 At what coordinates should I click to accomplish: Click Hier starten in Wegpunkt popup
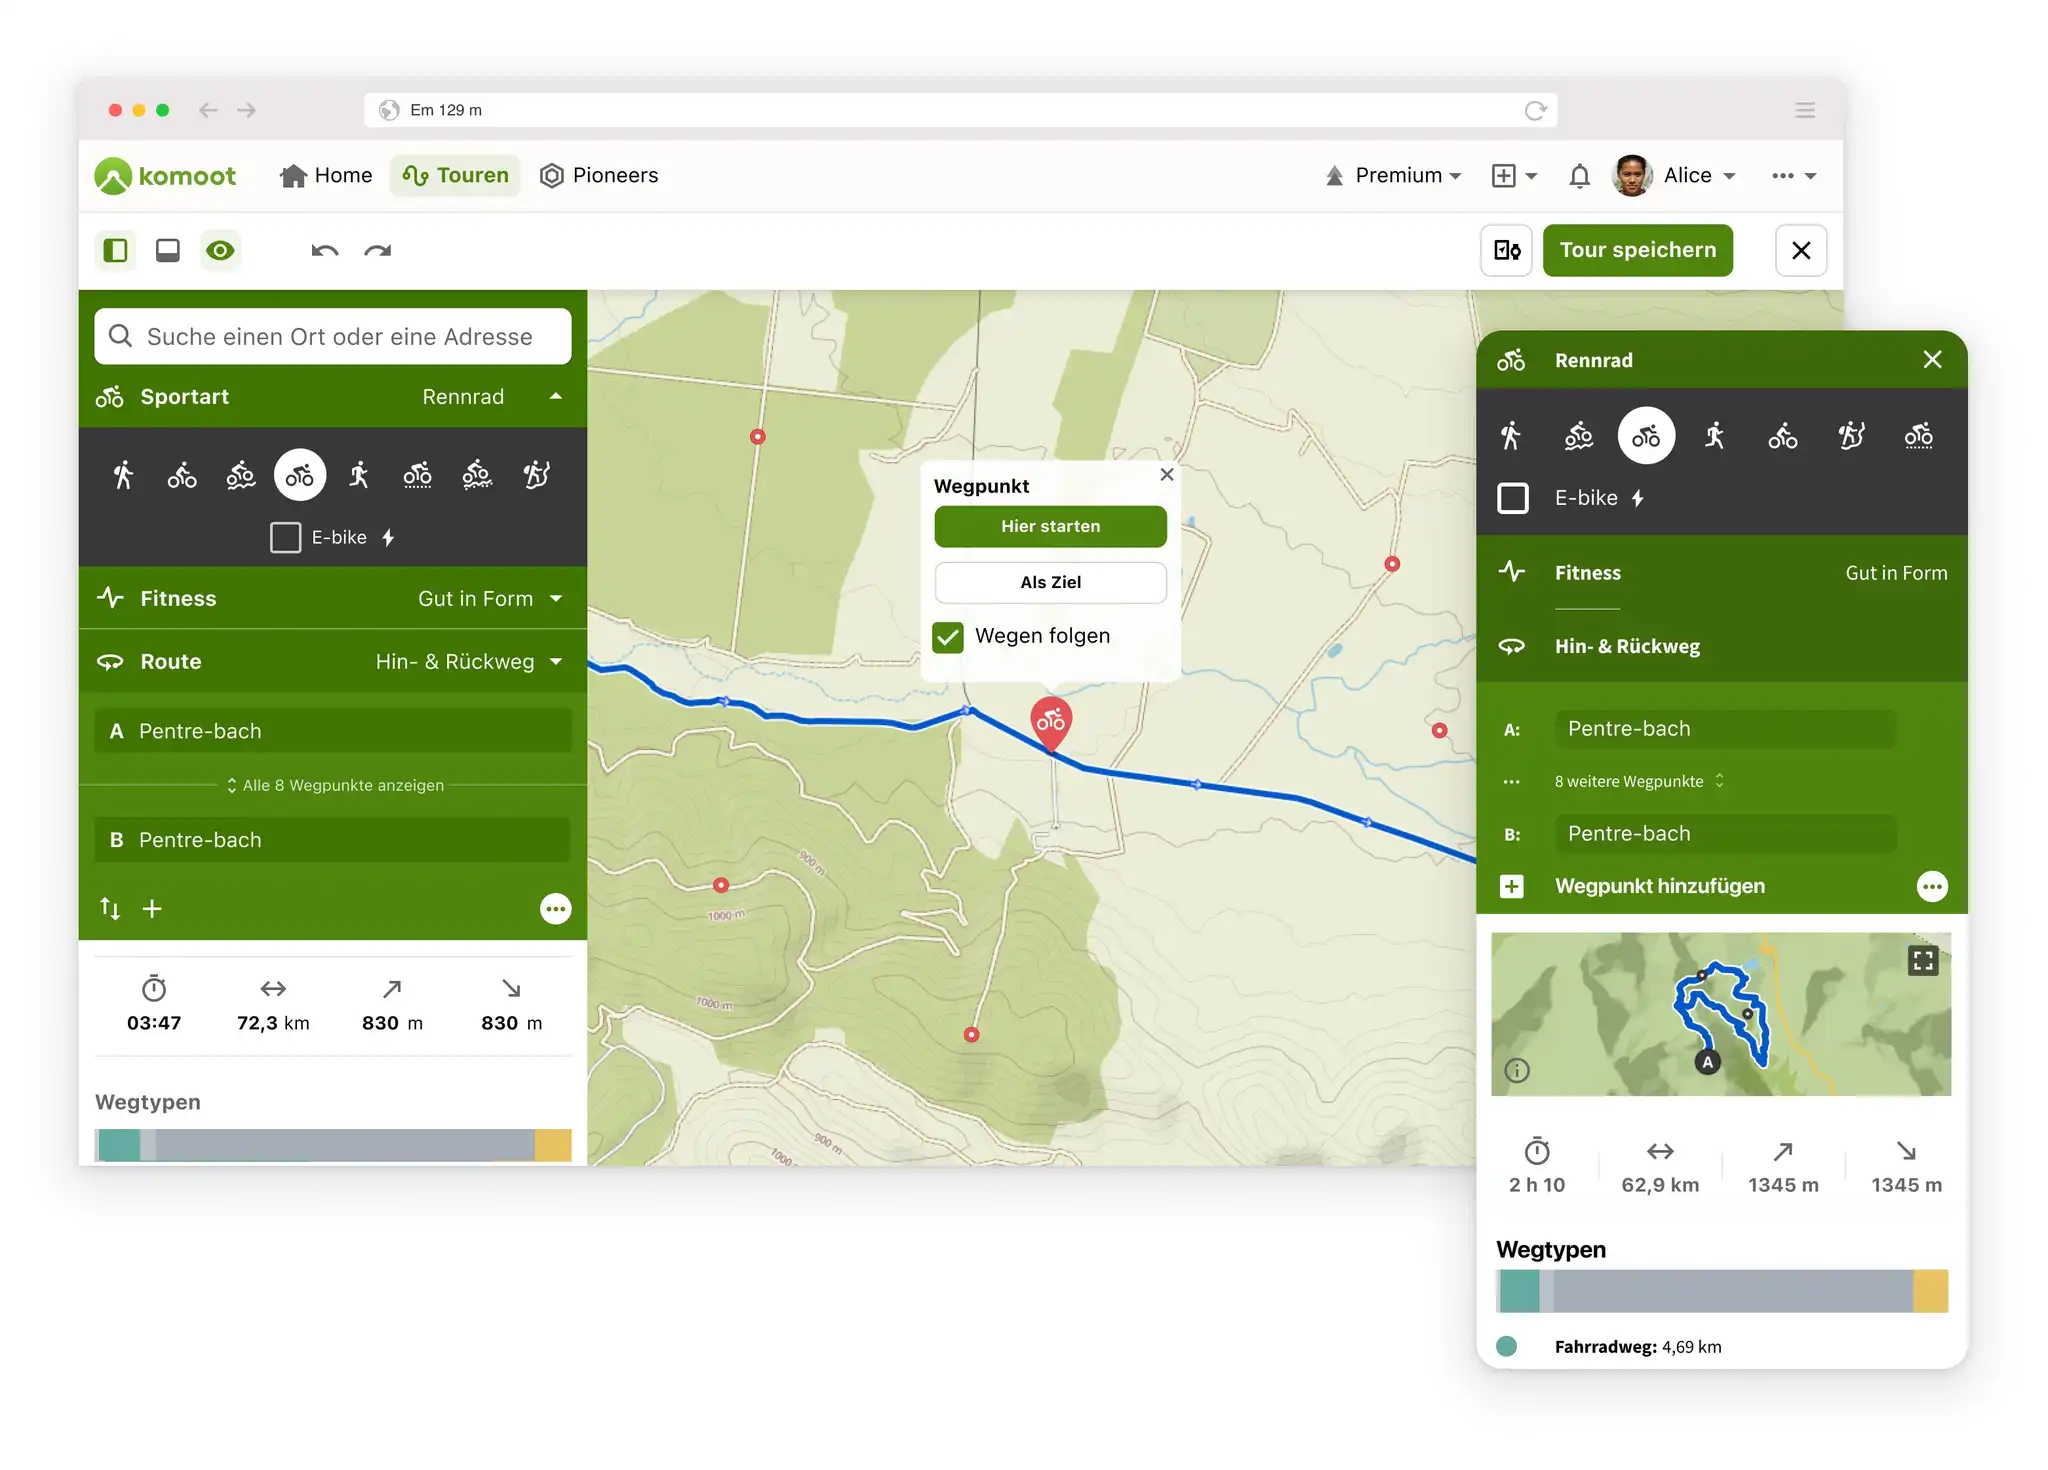pos(1050,527)
